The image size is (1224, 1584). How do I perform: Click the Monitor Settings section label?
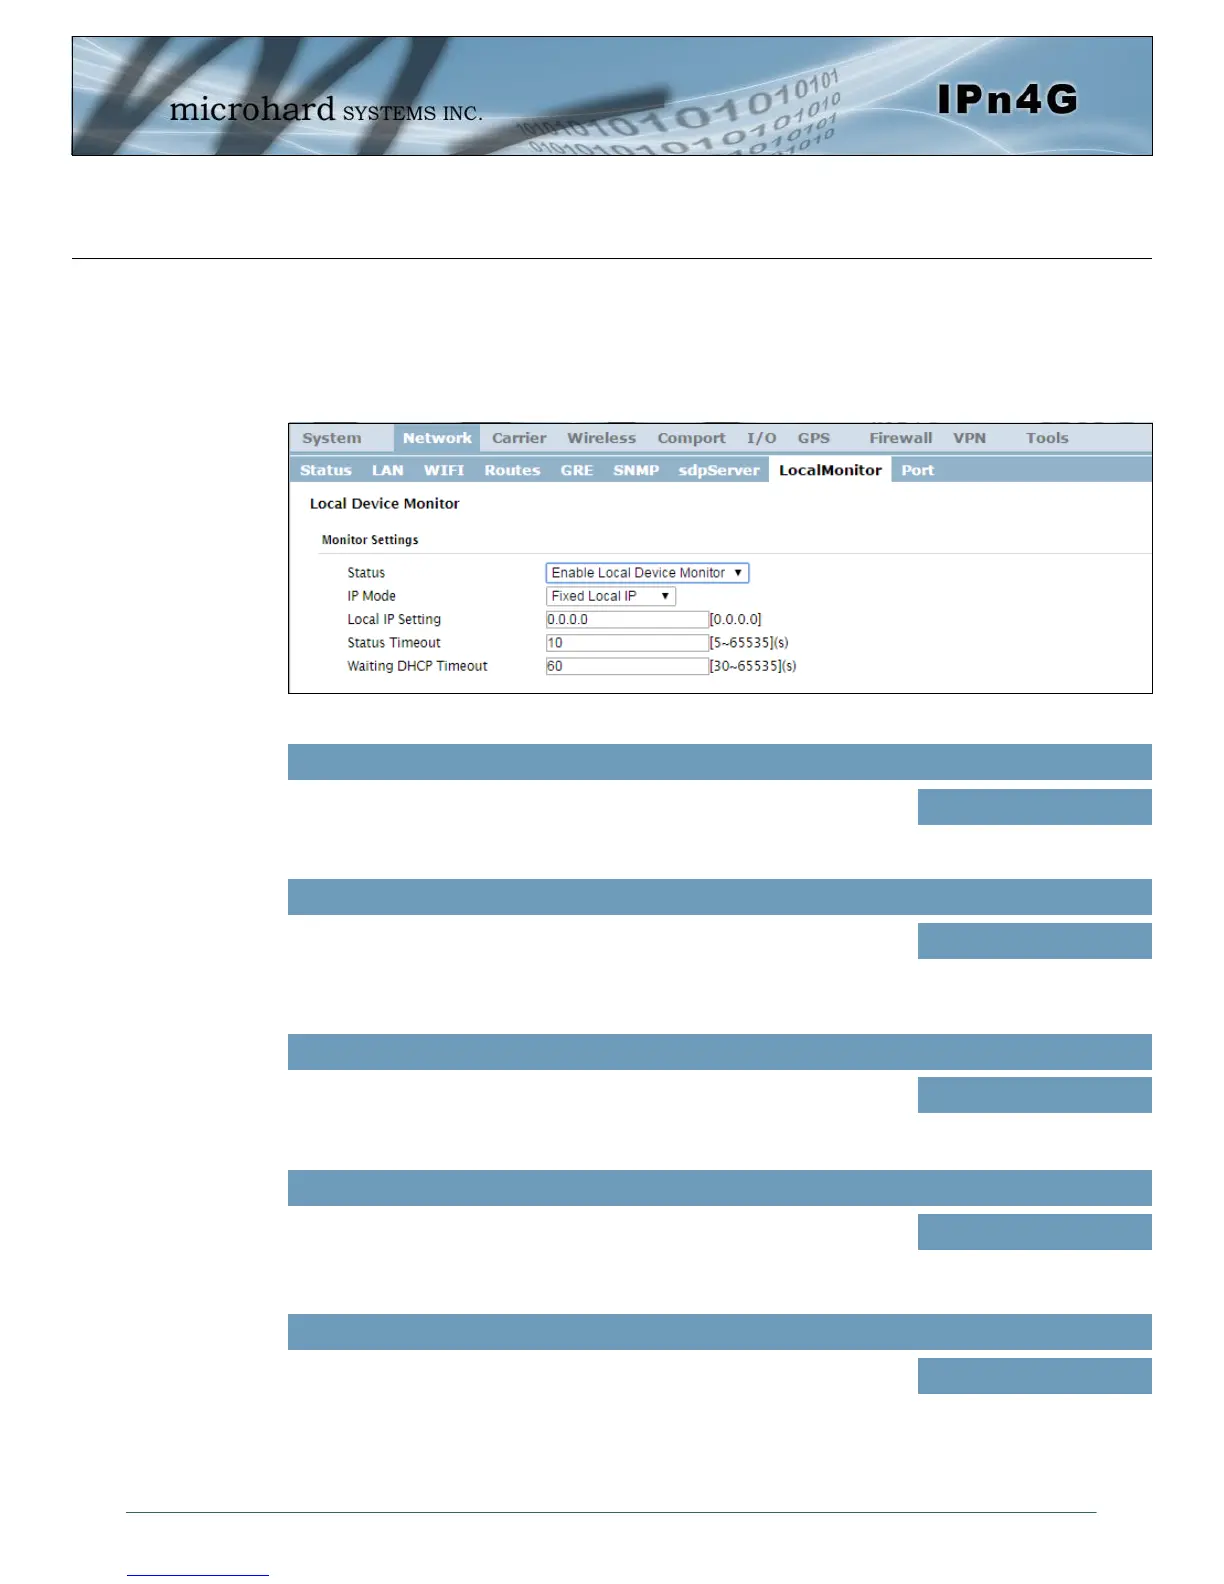[x=370, y=540]
